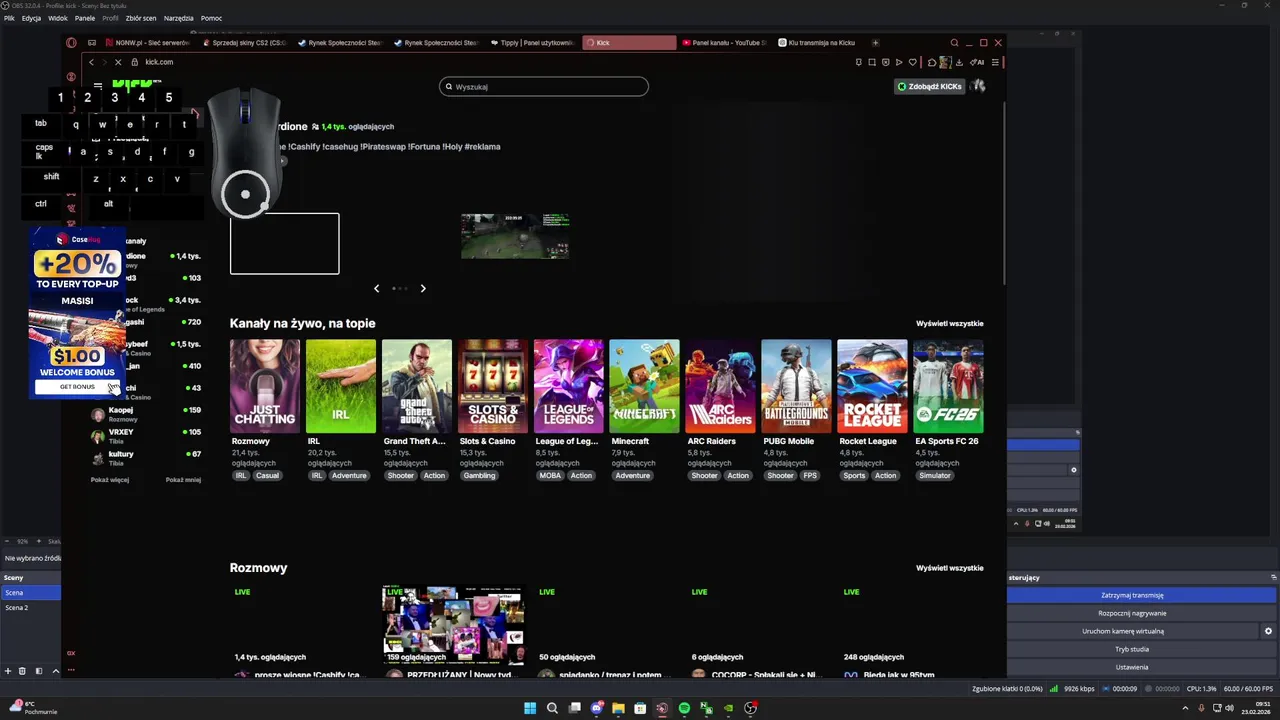Click the MOBA tag under League of Legends
Image resolution: width=1280 pixels, height=720 pixels.
tap(550, 475)
